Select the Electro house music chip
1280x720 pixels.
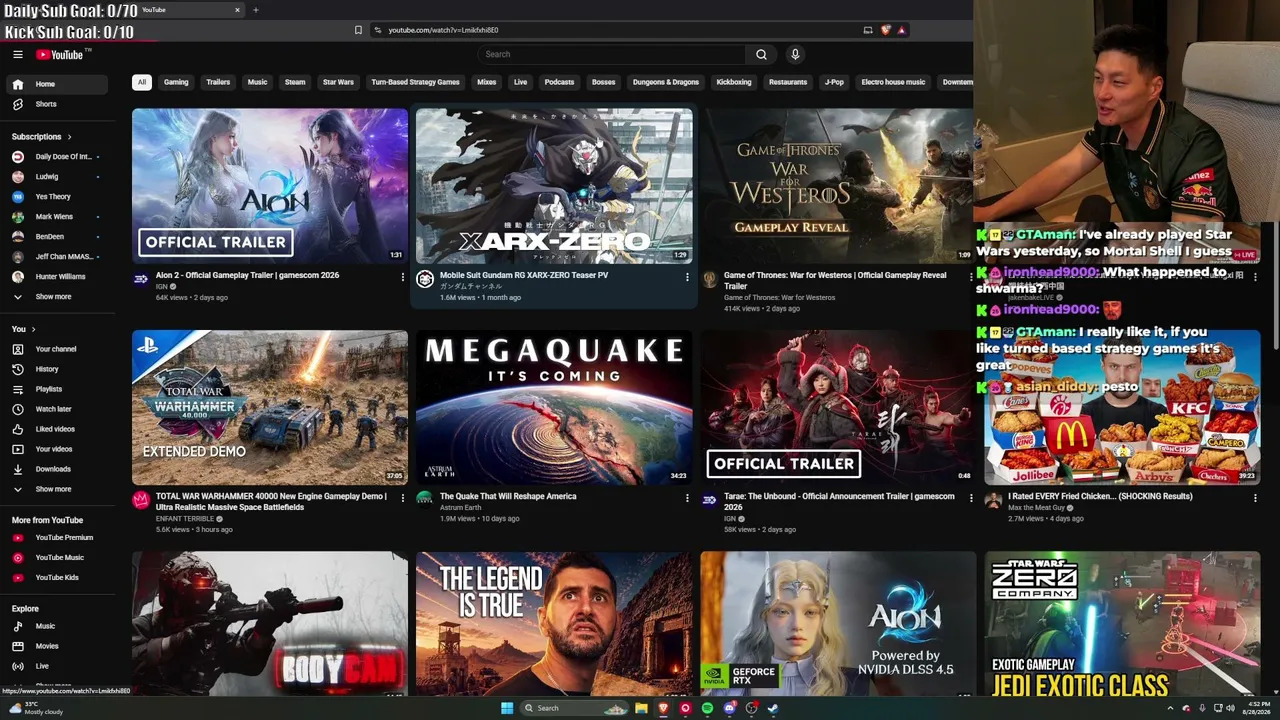(893, 82)
